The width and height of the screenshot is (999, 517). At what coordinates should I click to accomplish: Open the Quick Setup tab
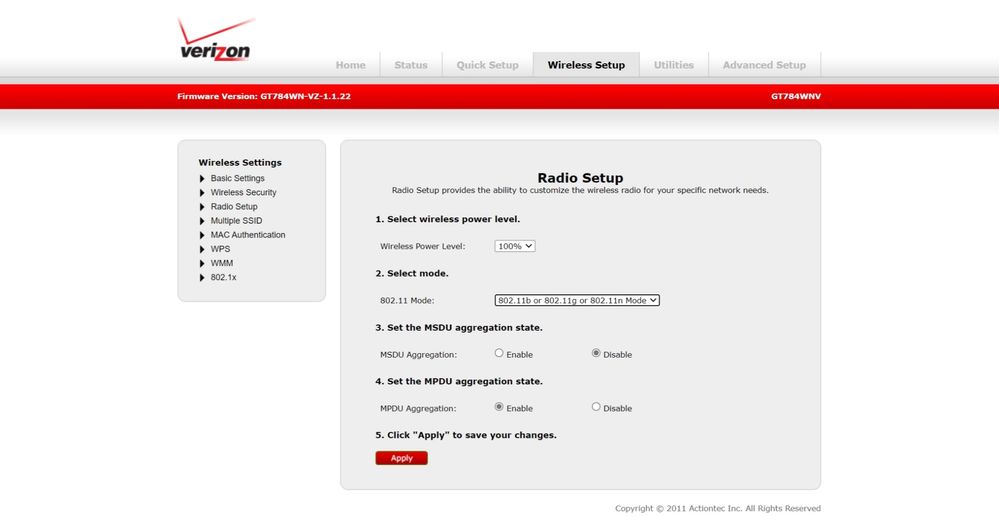(x=487, y=65)
